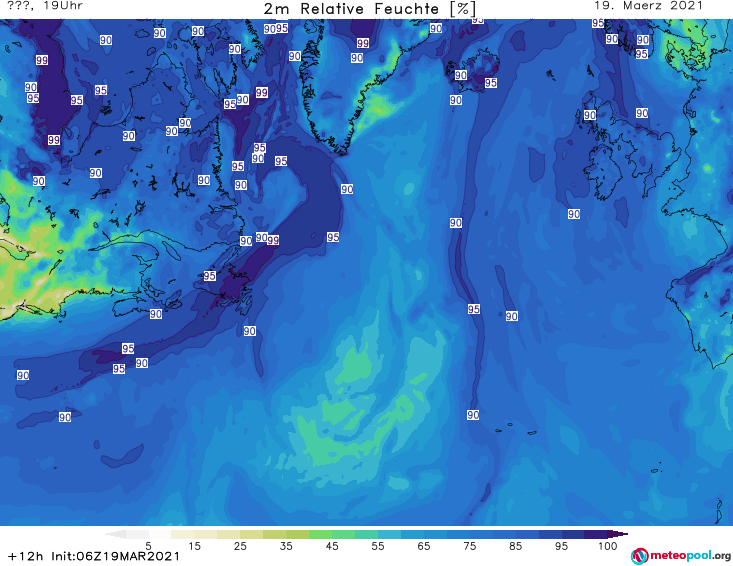Click legend value '35' on color scale

(286, 546)
